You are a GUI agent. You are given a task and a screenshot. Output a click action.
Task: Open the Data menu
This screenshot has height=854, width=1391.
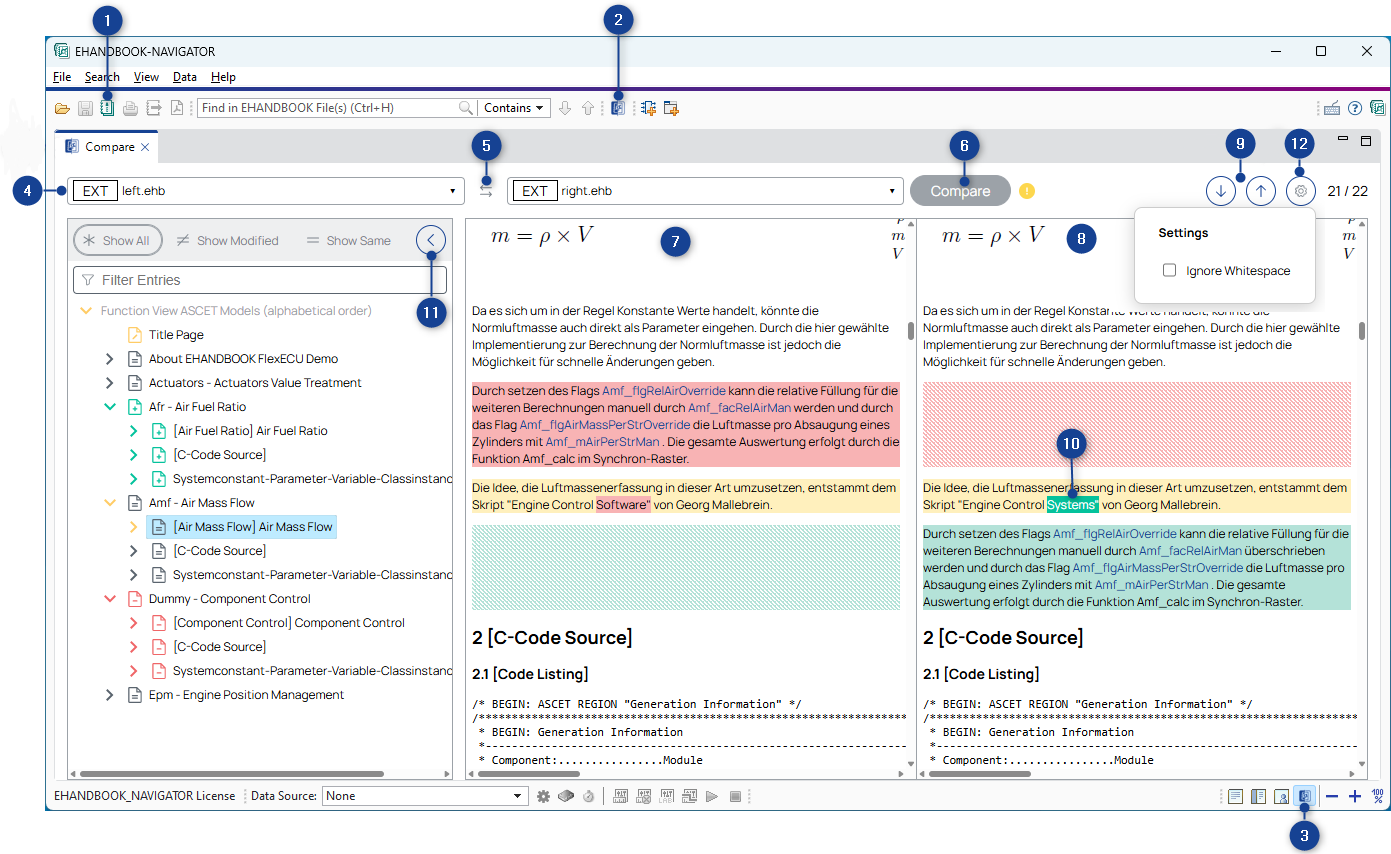[x=184, y=77]
